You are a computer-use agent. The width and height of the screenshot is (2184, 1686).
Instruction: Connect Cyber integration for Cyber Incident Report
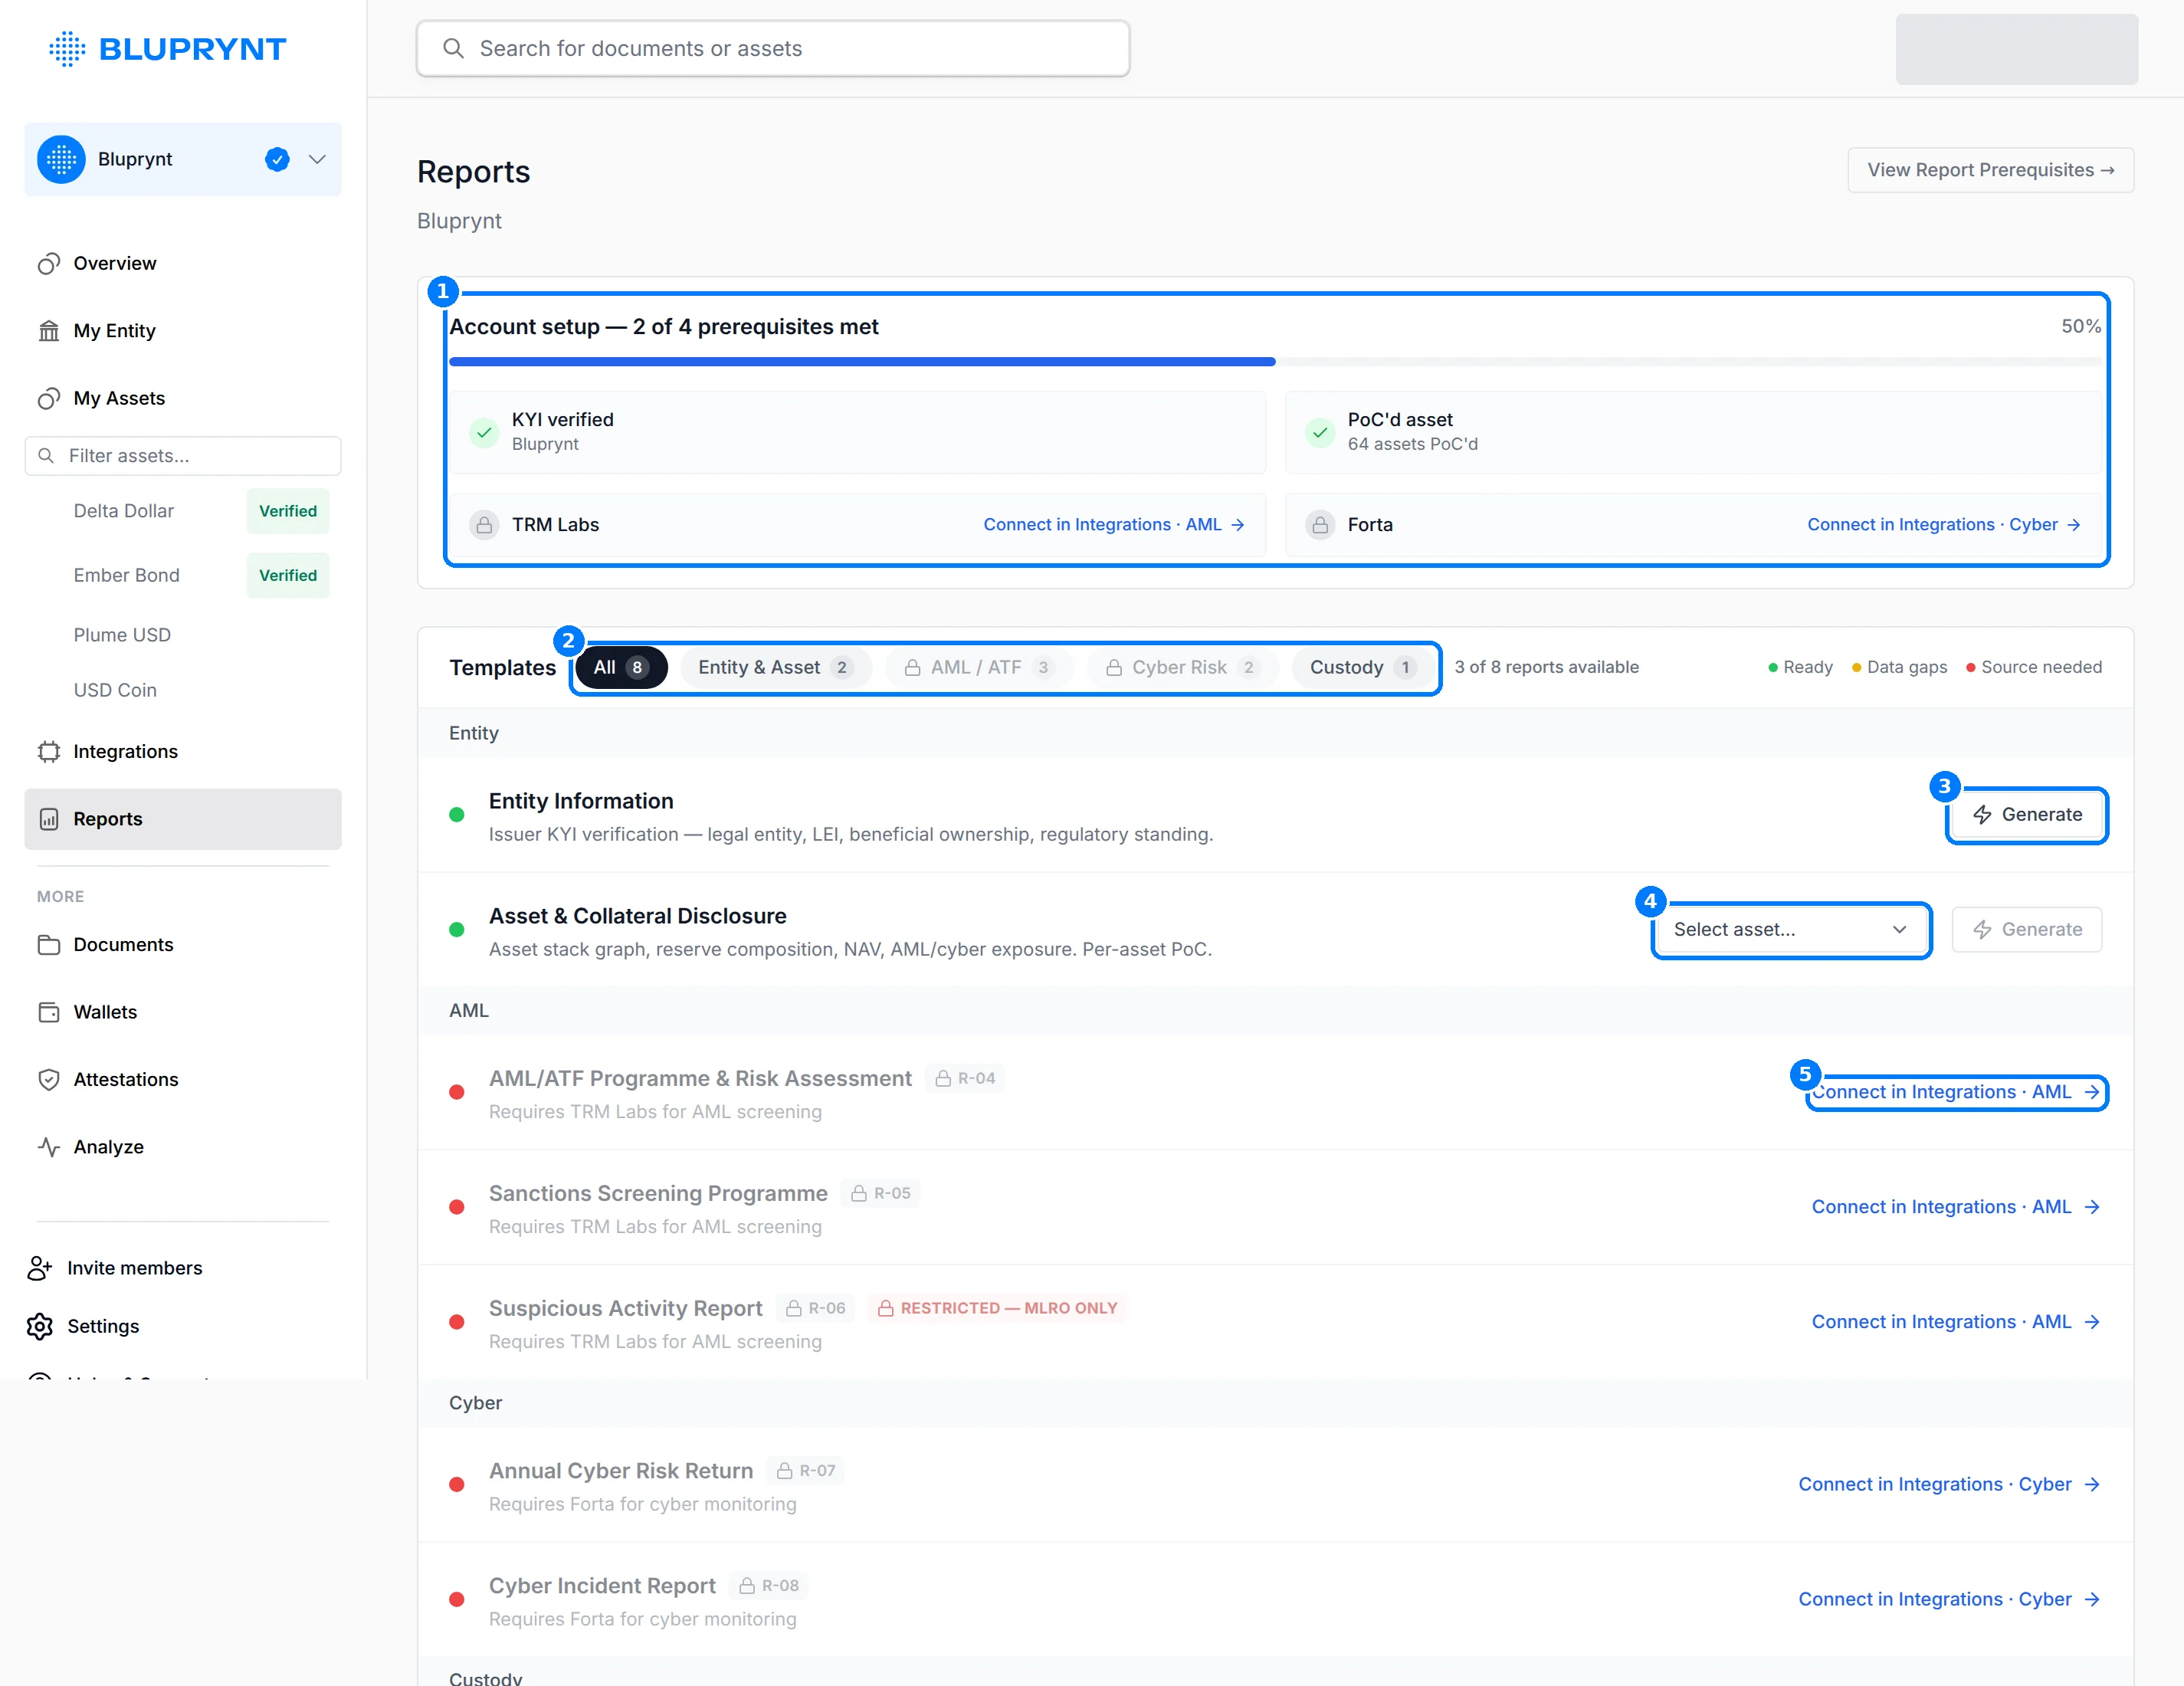pyautogui.click(x=1949, y=1600)
